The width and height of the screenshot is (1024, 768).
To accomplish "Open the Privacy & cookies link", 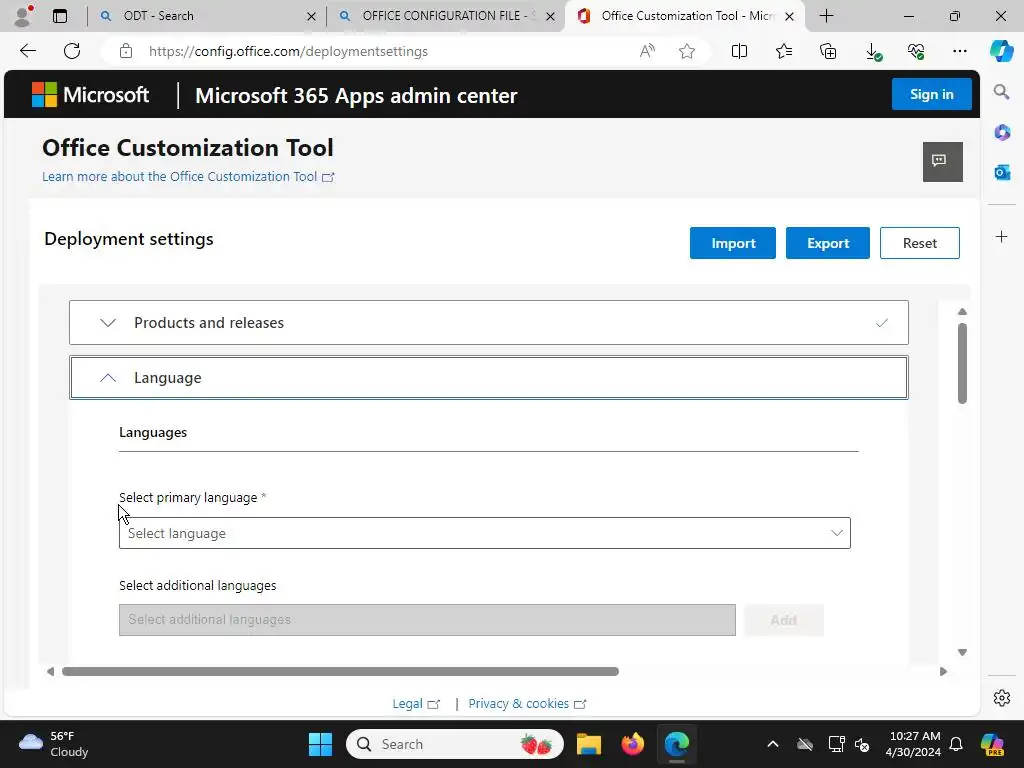I will point(527,703).
